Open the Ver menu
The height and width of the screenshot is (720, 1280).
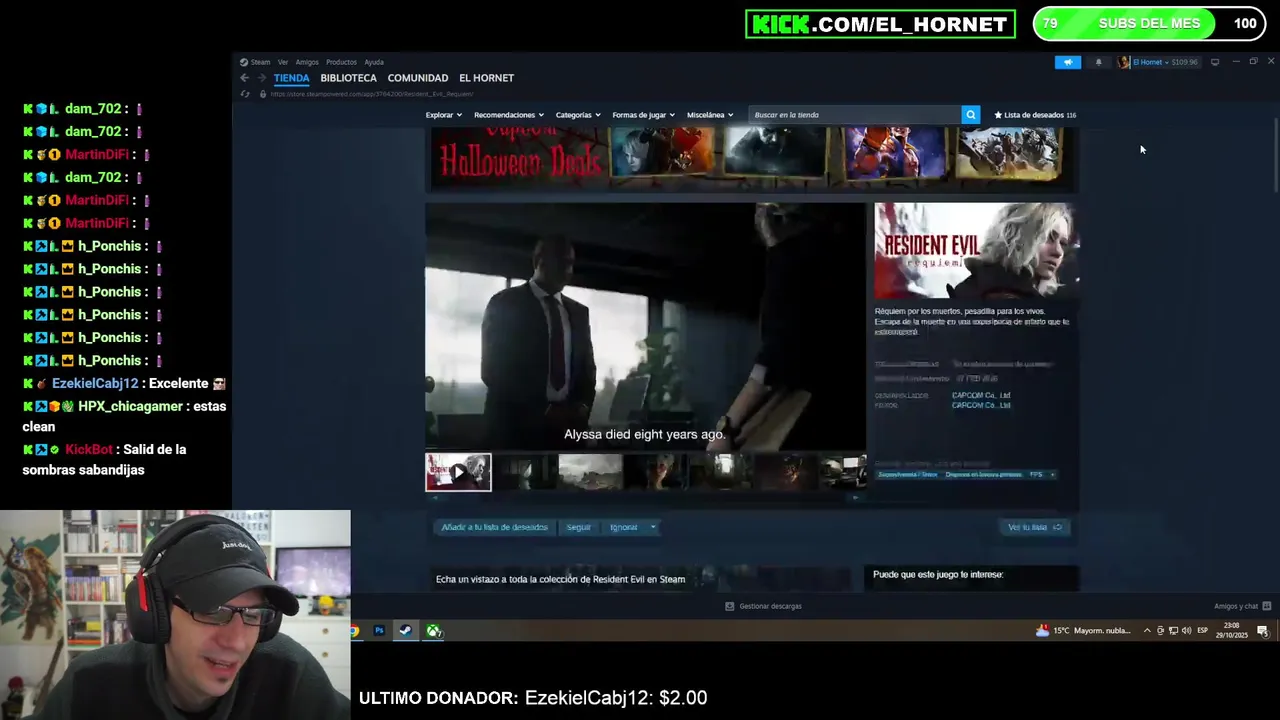283,62
